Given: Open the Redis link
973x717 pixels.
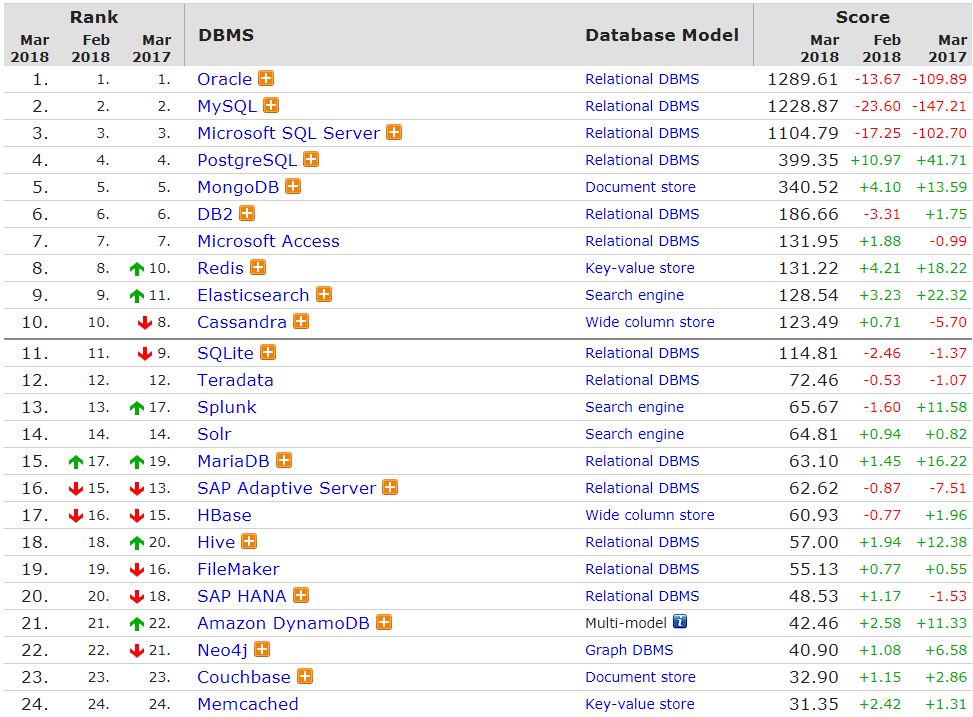Looking at the screenshot, I should point(220,268).
